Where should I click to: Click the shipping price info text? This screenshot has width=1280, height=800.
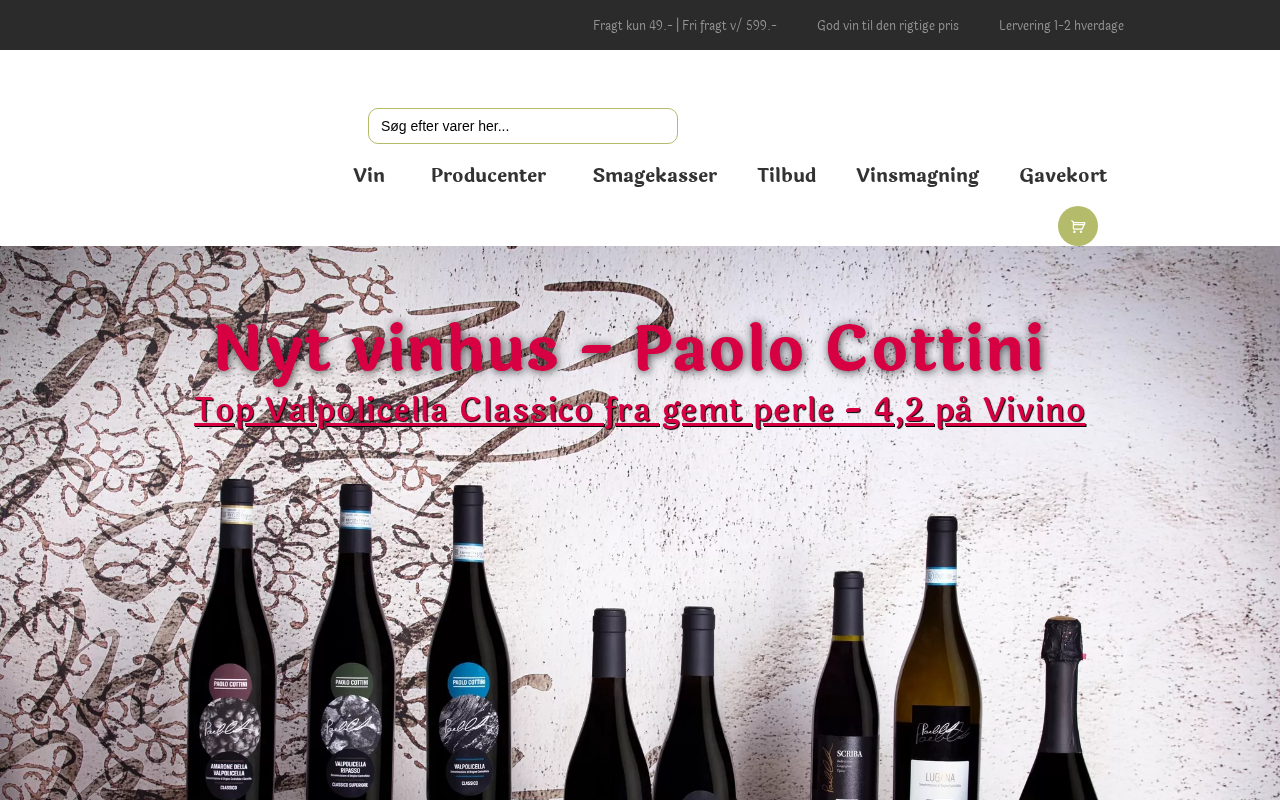click(x=685, y=25)
